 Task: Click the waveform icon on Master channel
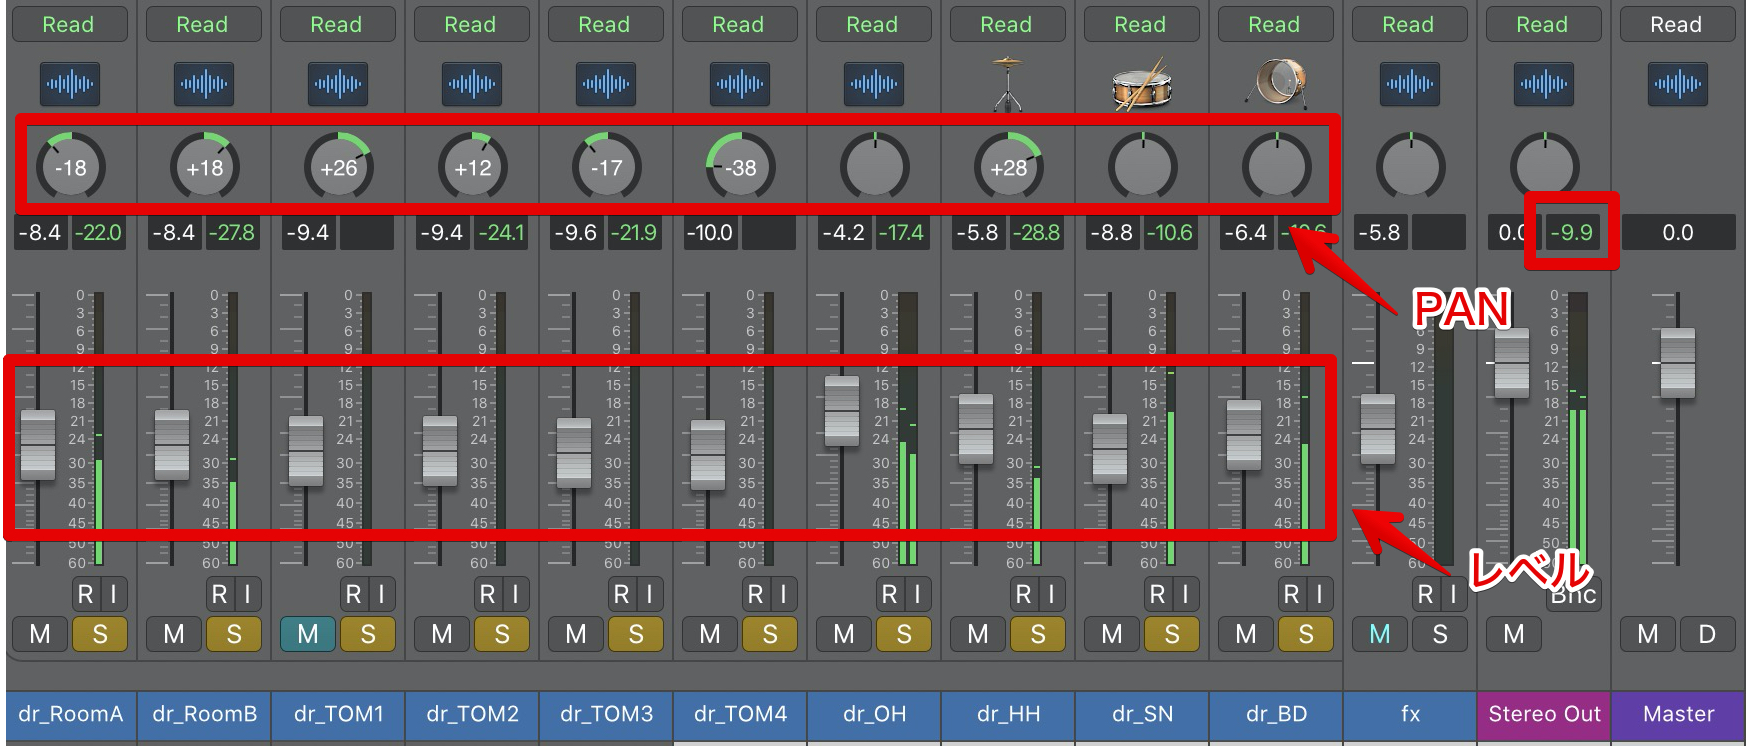click(x=1678, y=84)
